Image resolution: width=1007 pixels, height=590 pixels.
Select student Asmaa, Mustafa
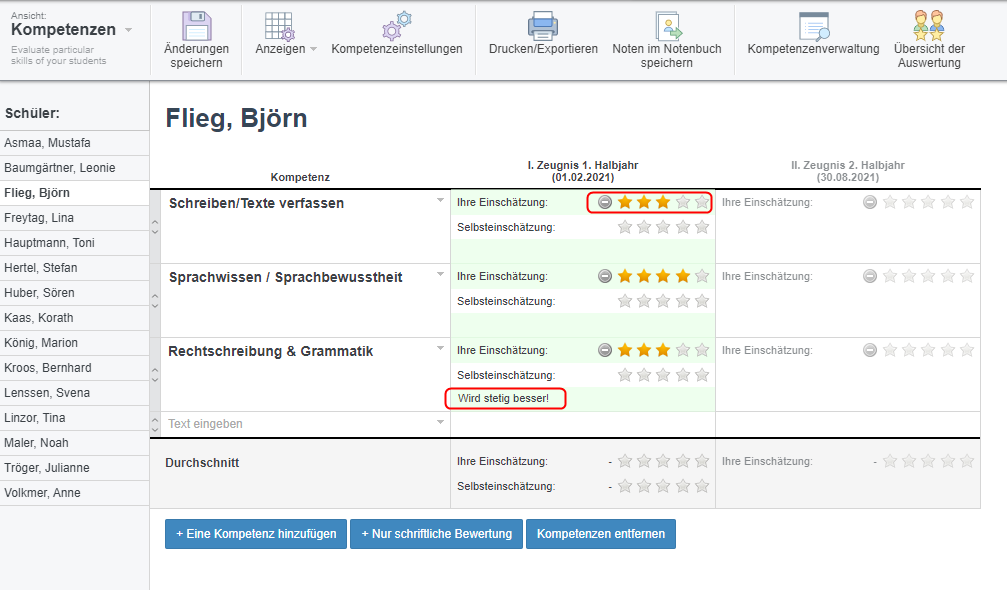pos(74,143)
